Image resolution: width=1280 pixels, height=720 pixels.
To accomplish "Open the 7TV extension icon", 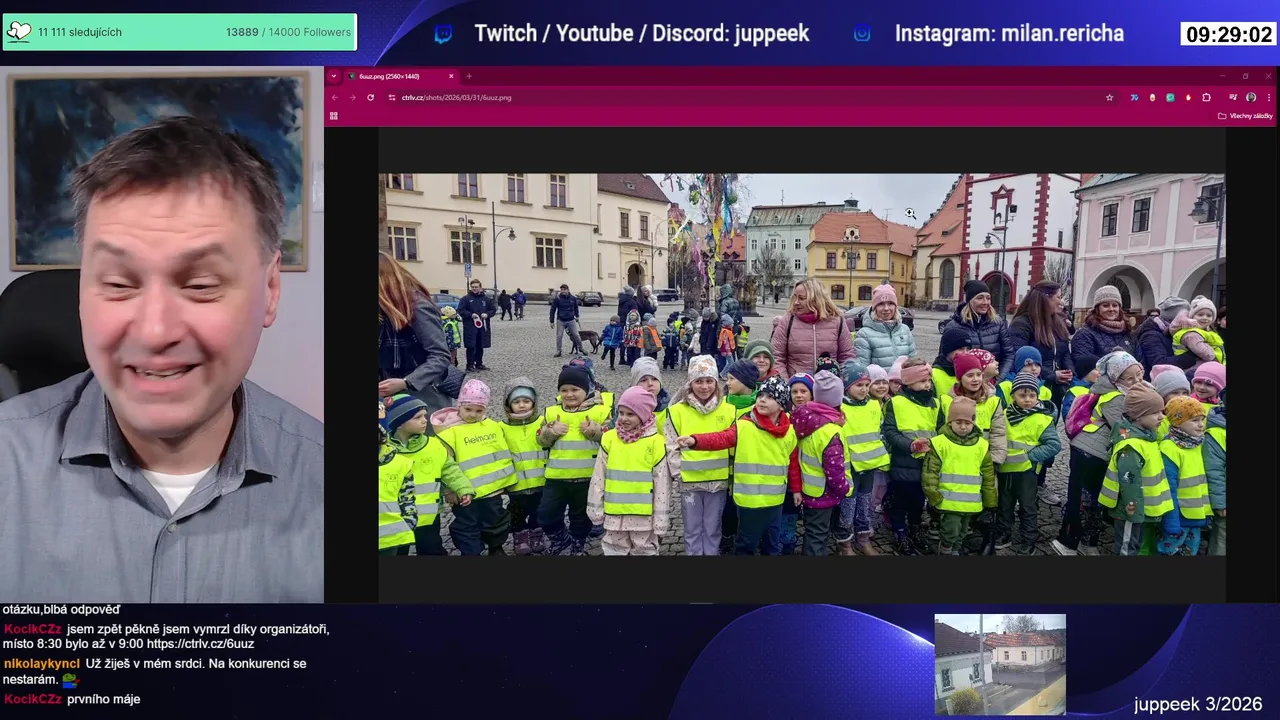I will [x=1134, y=97].
